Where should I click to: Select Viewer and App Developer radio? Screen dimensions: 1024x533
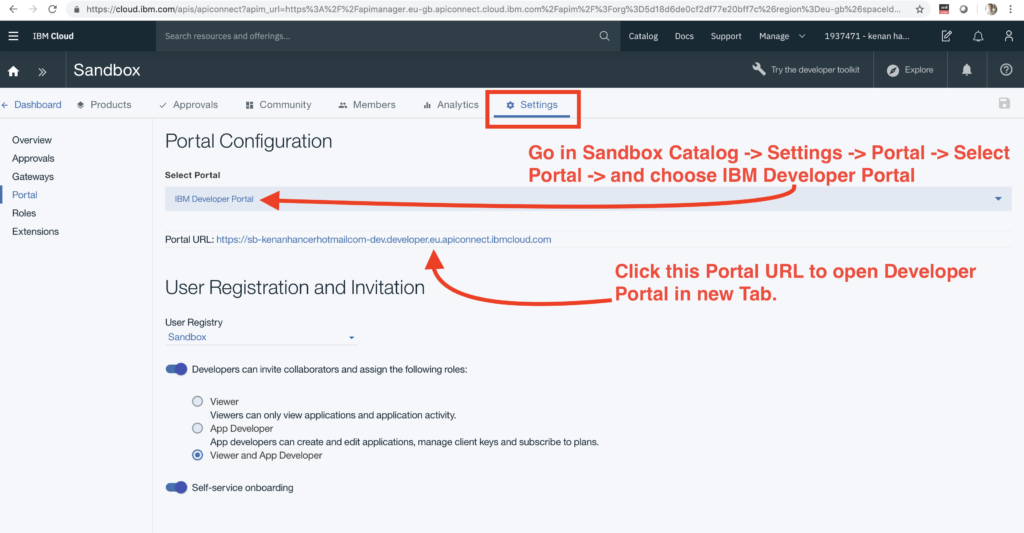click(x=197, y=455)
